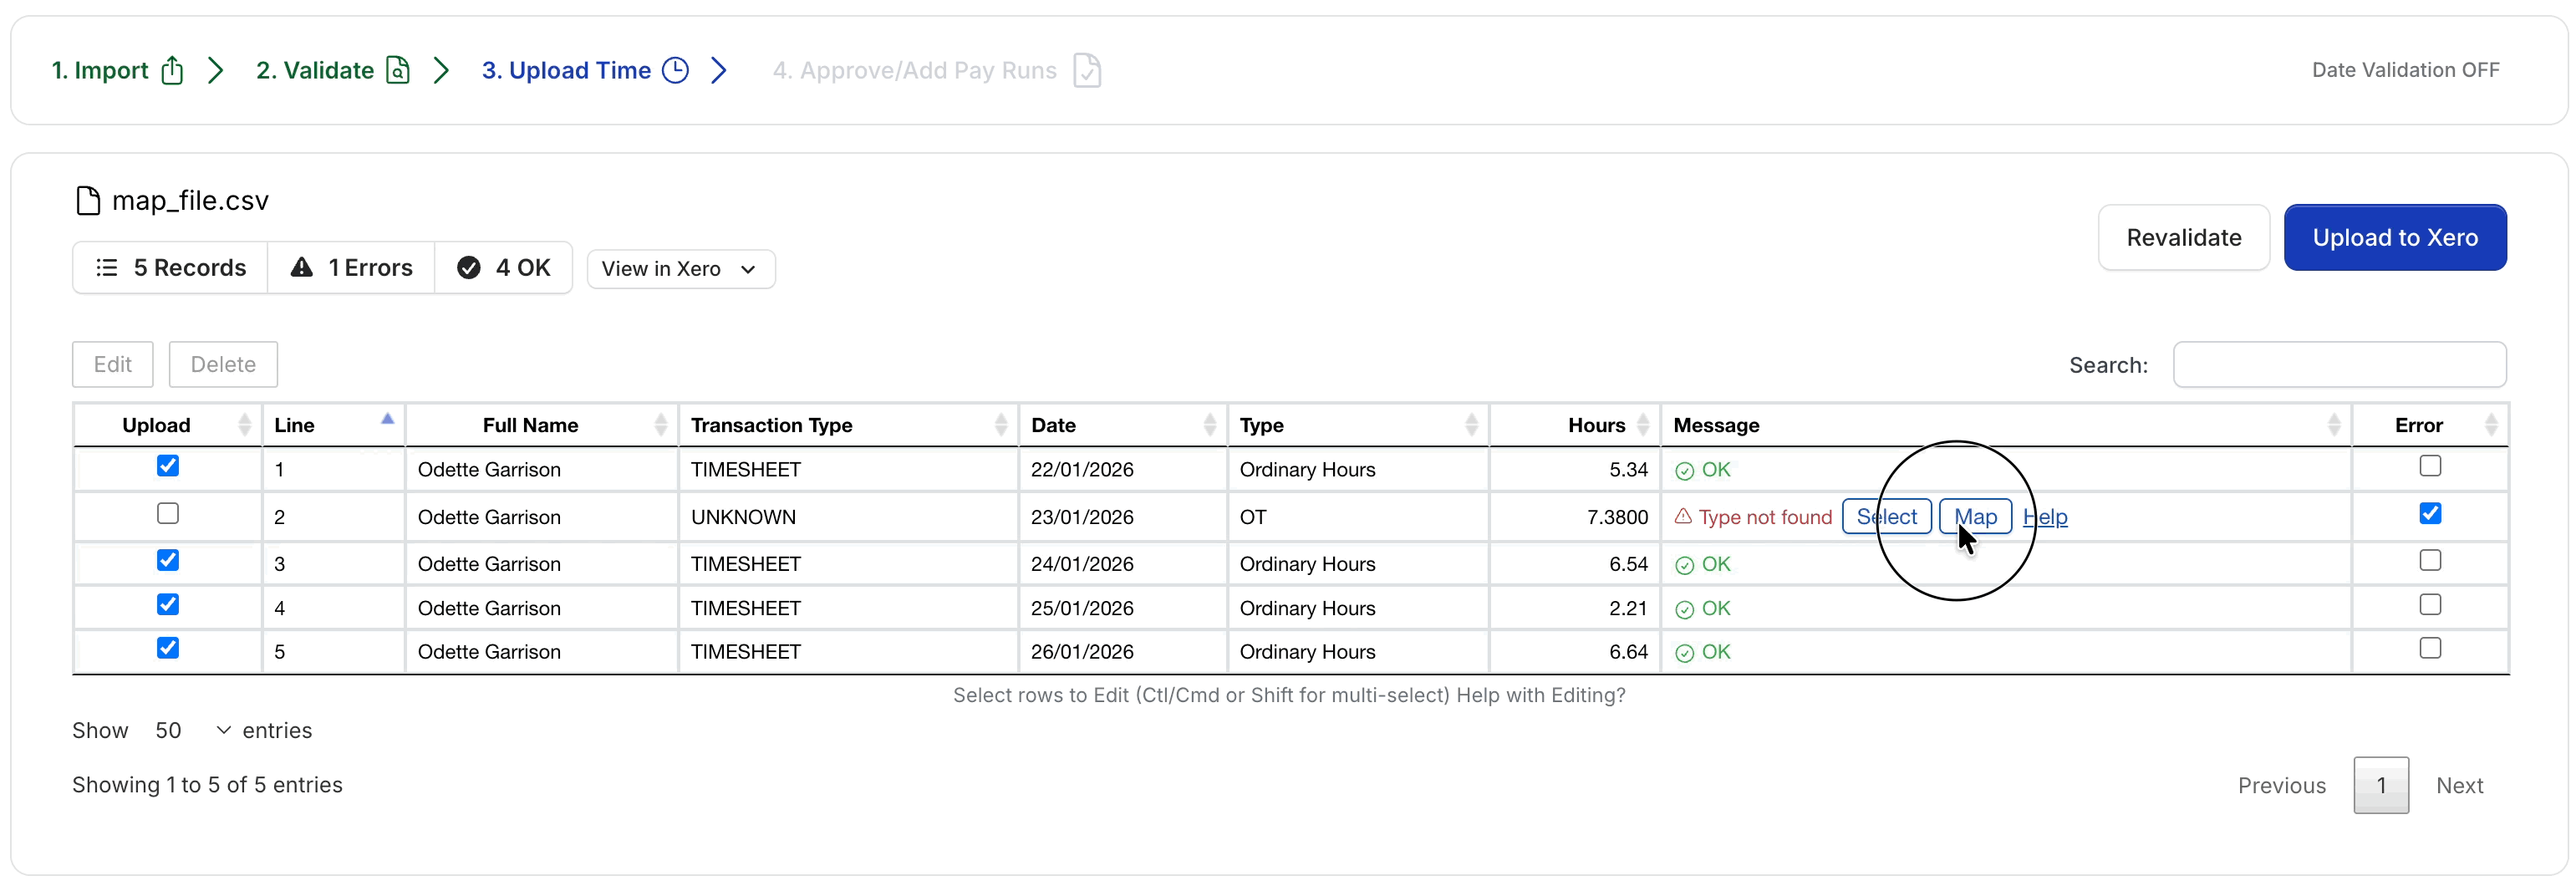
Task: Click the checkmark circle icon beside 4 OK
Action: pyautogui.click(x=468, y=267)
